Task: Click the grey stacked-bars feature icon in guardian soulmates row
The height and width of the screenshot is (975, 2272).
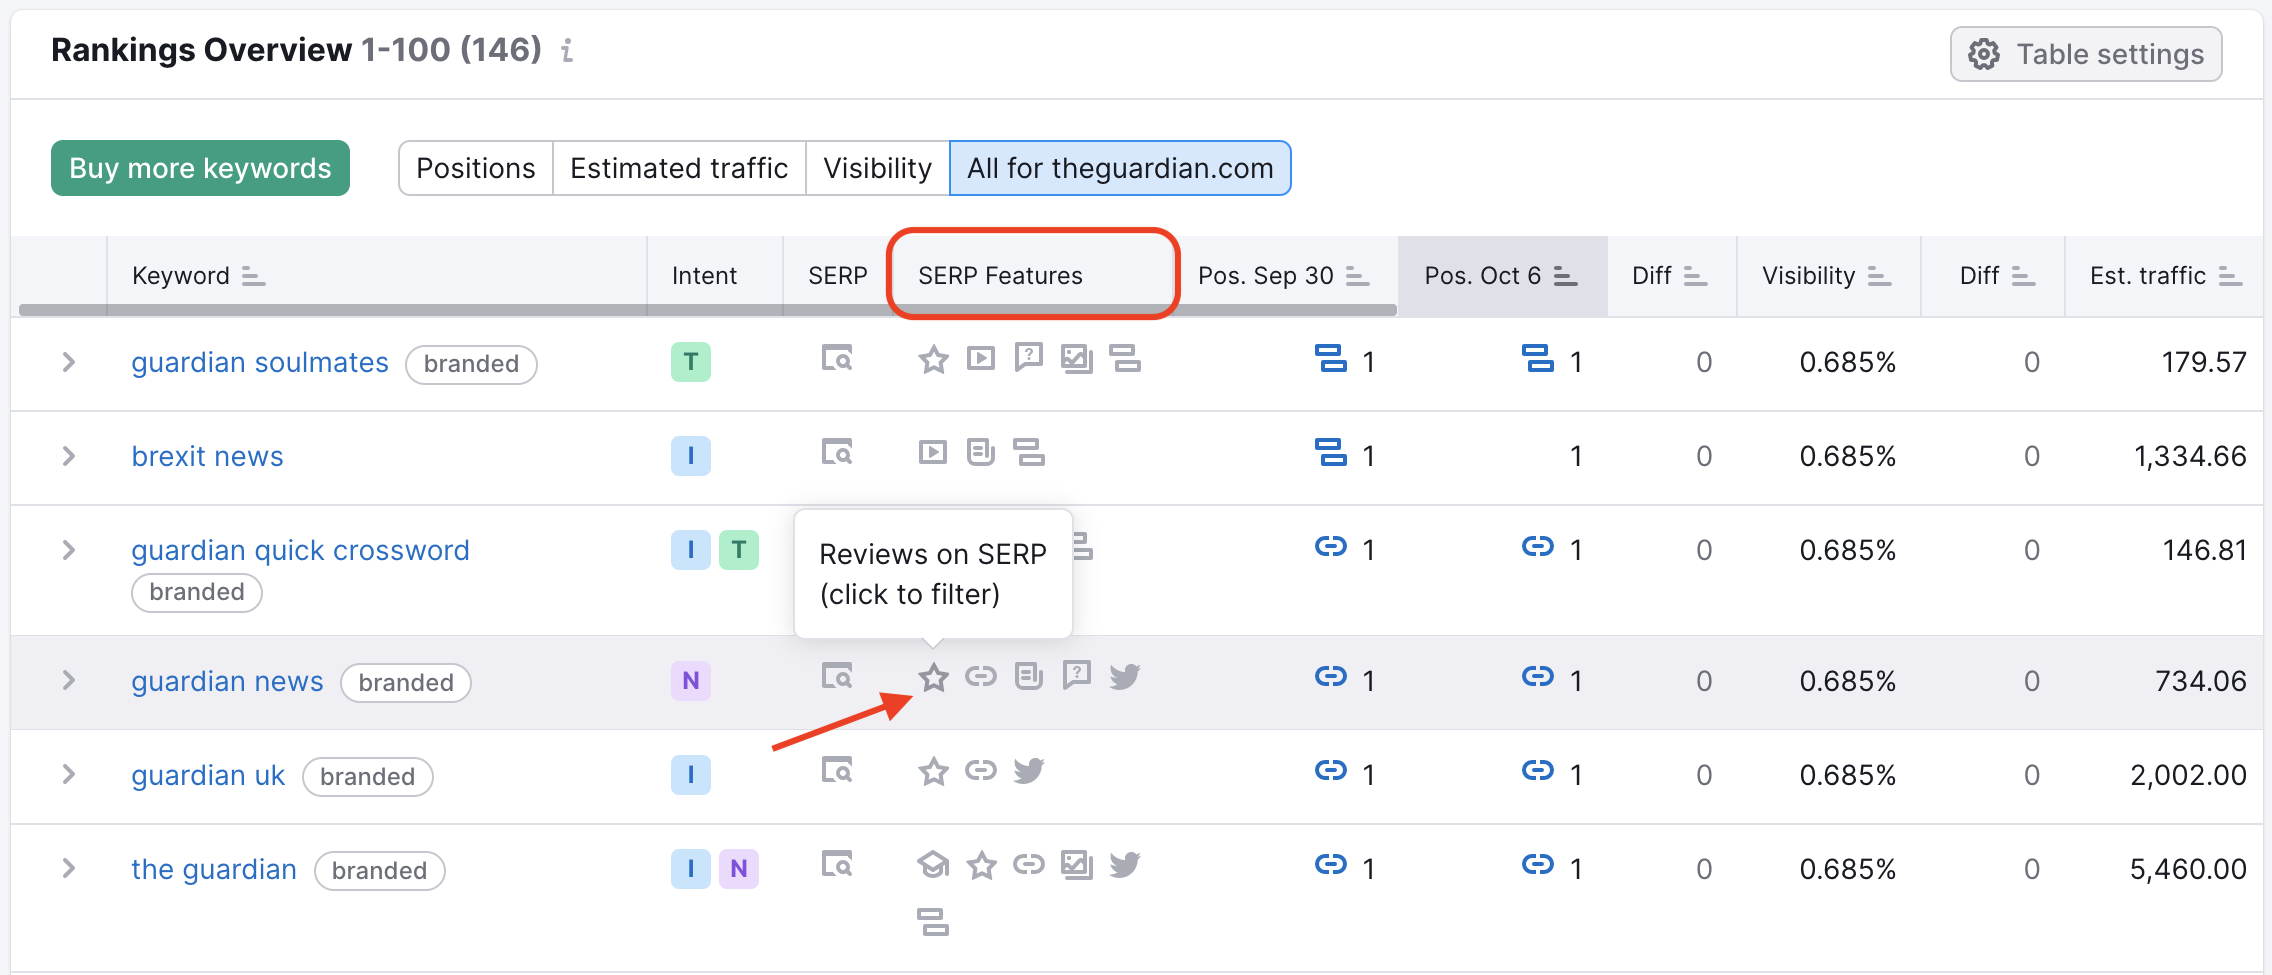Action: (1125, 358)
